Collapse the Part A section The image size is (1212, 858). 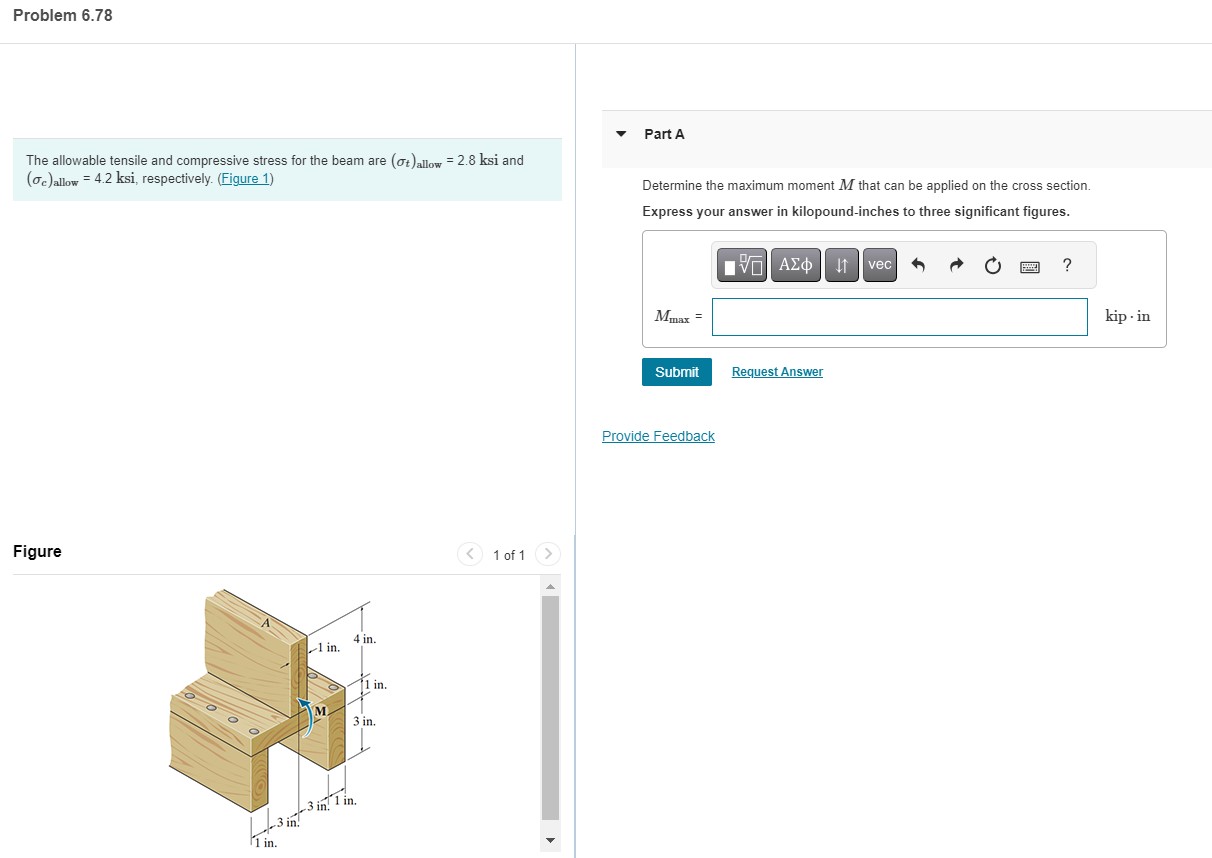coord(620,133)
